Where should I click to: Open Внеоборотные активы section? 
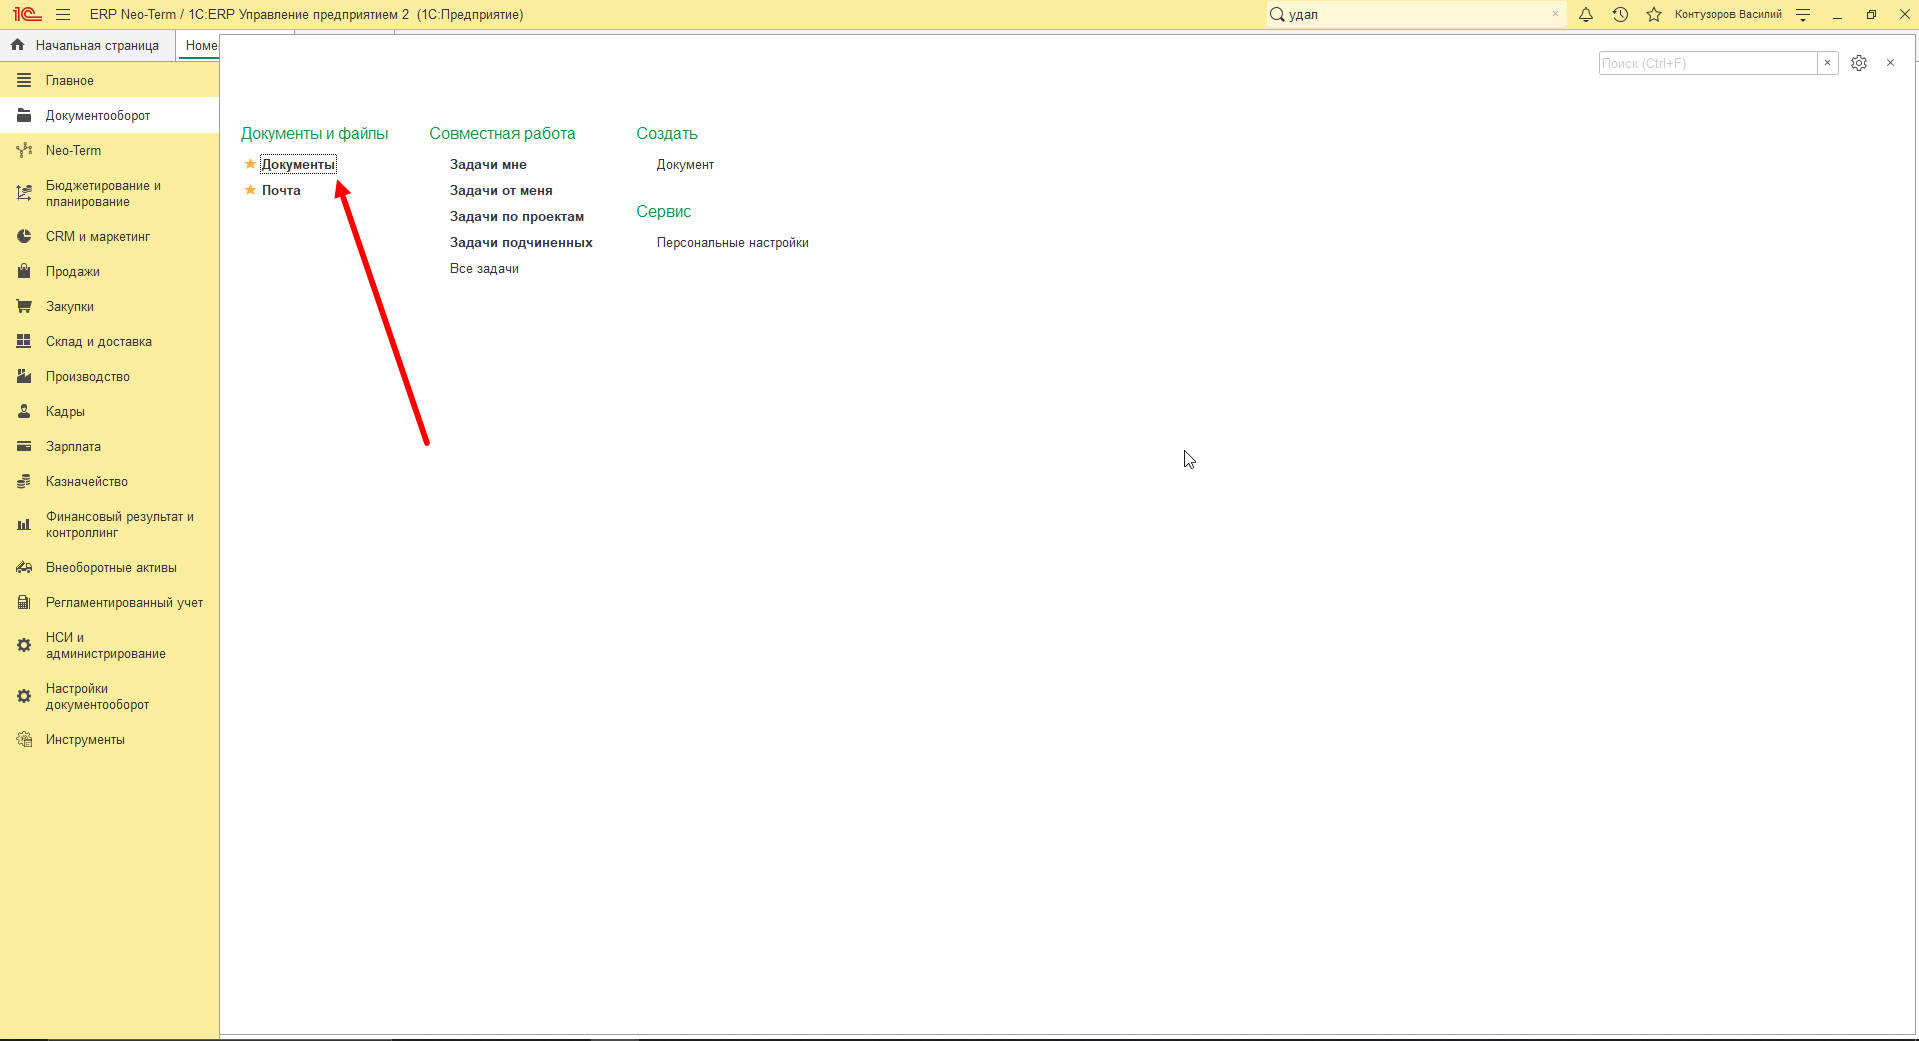pos(109,567)
